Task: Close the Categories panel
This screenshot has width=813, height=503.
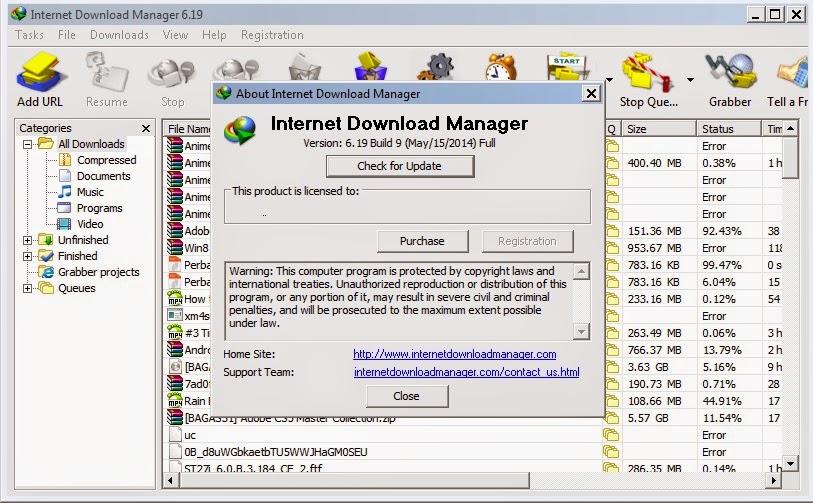Action: pos(146,128)
